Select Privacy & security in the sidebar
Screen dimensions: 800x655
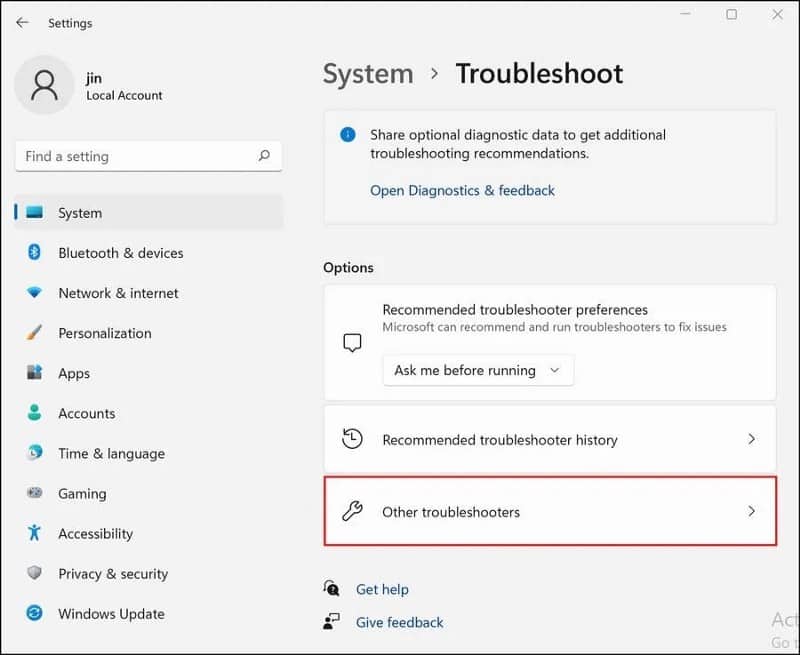[x=32, y=573]
